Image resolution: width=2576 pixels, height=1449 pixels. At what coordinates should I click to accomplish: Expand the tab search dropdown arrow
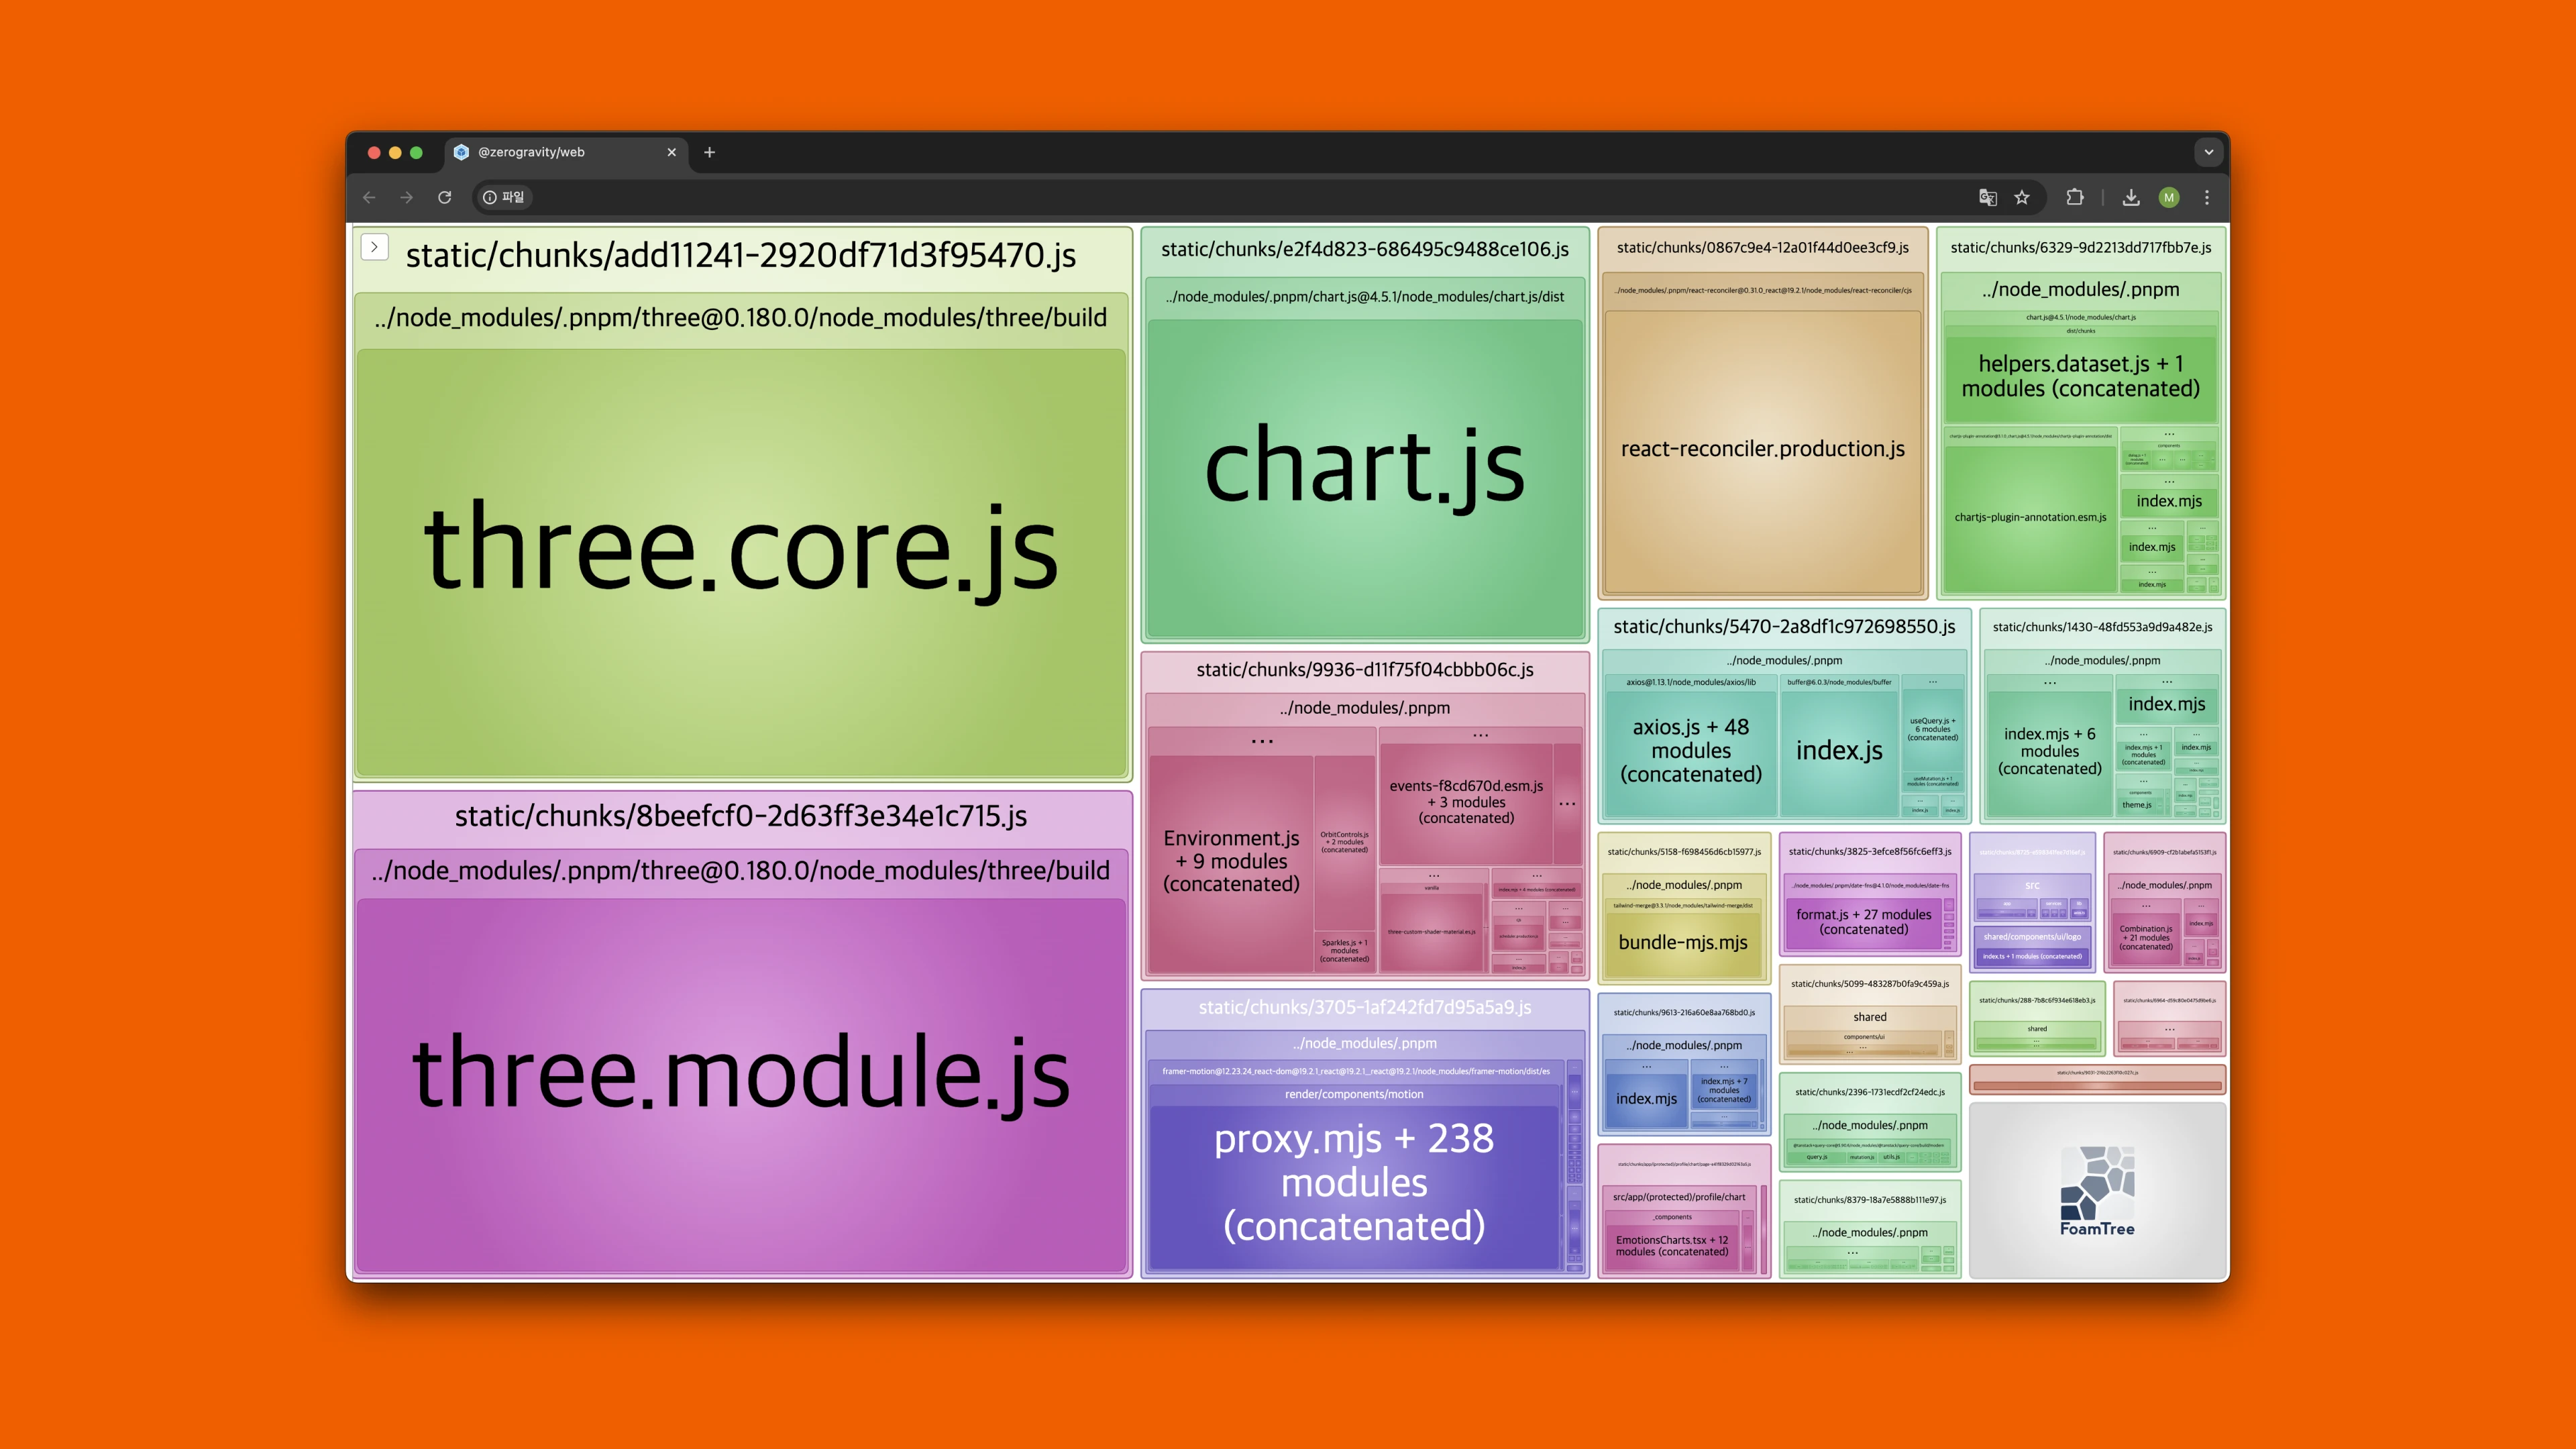click(x=2208, y=152)
